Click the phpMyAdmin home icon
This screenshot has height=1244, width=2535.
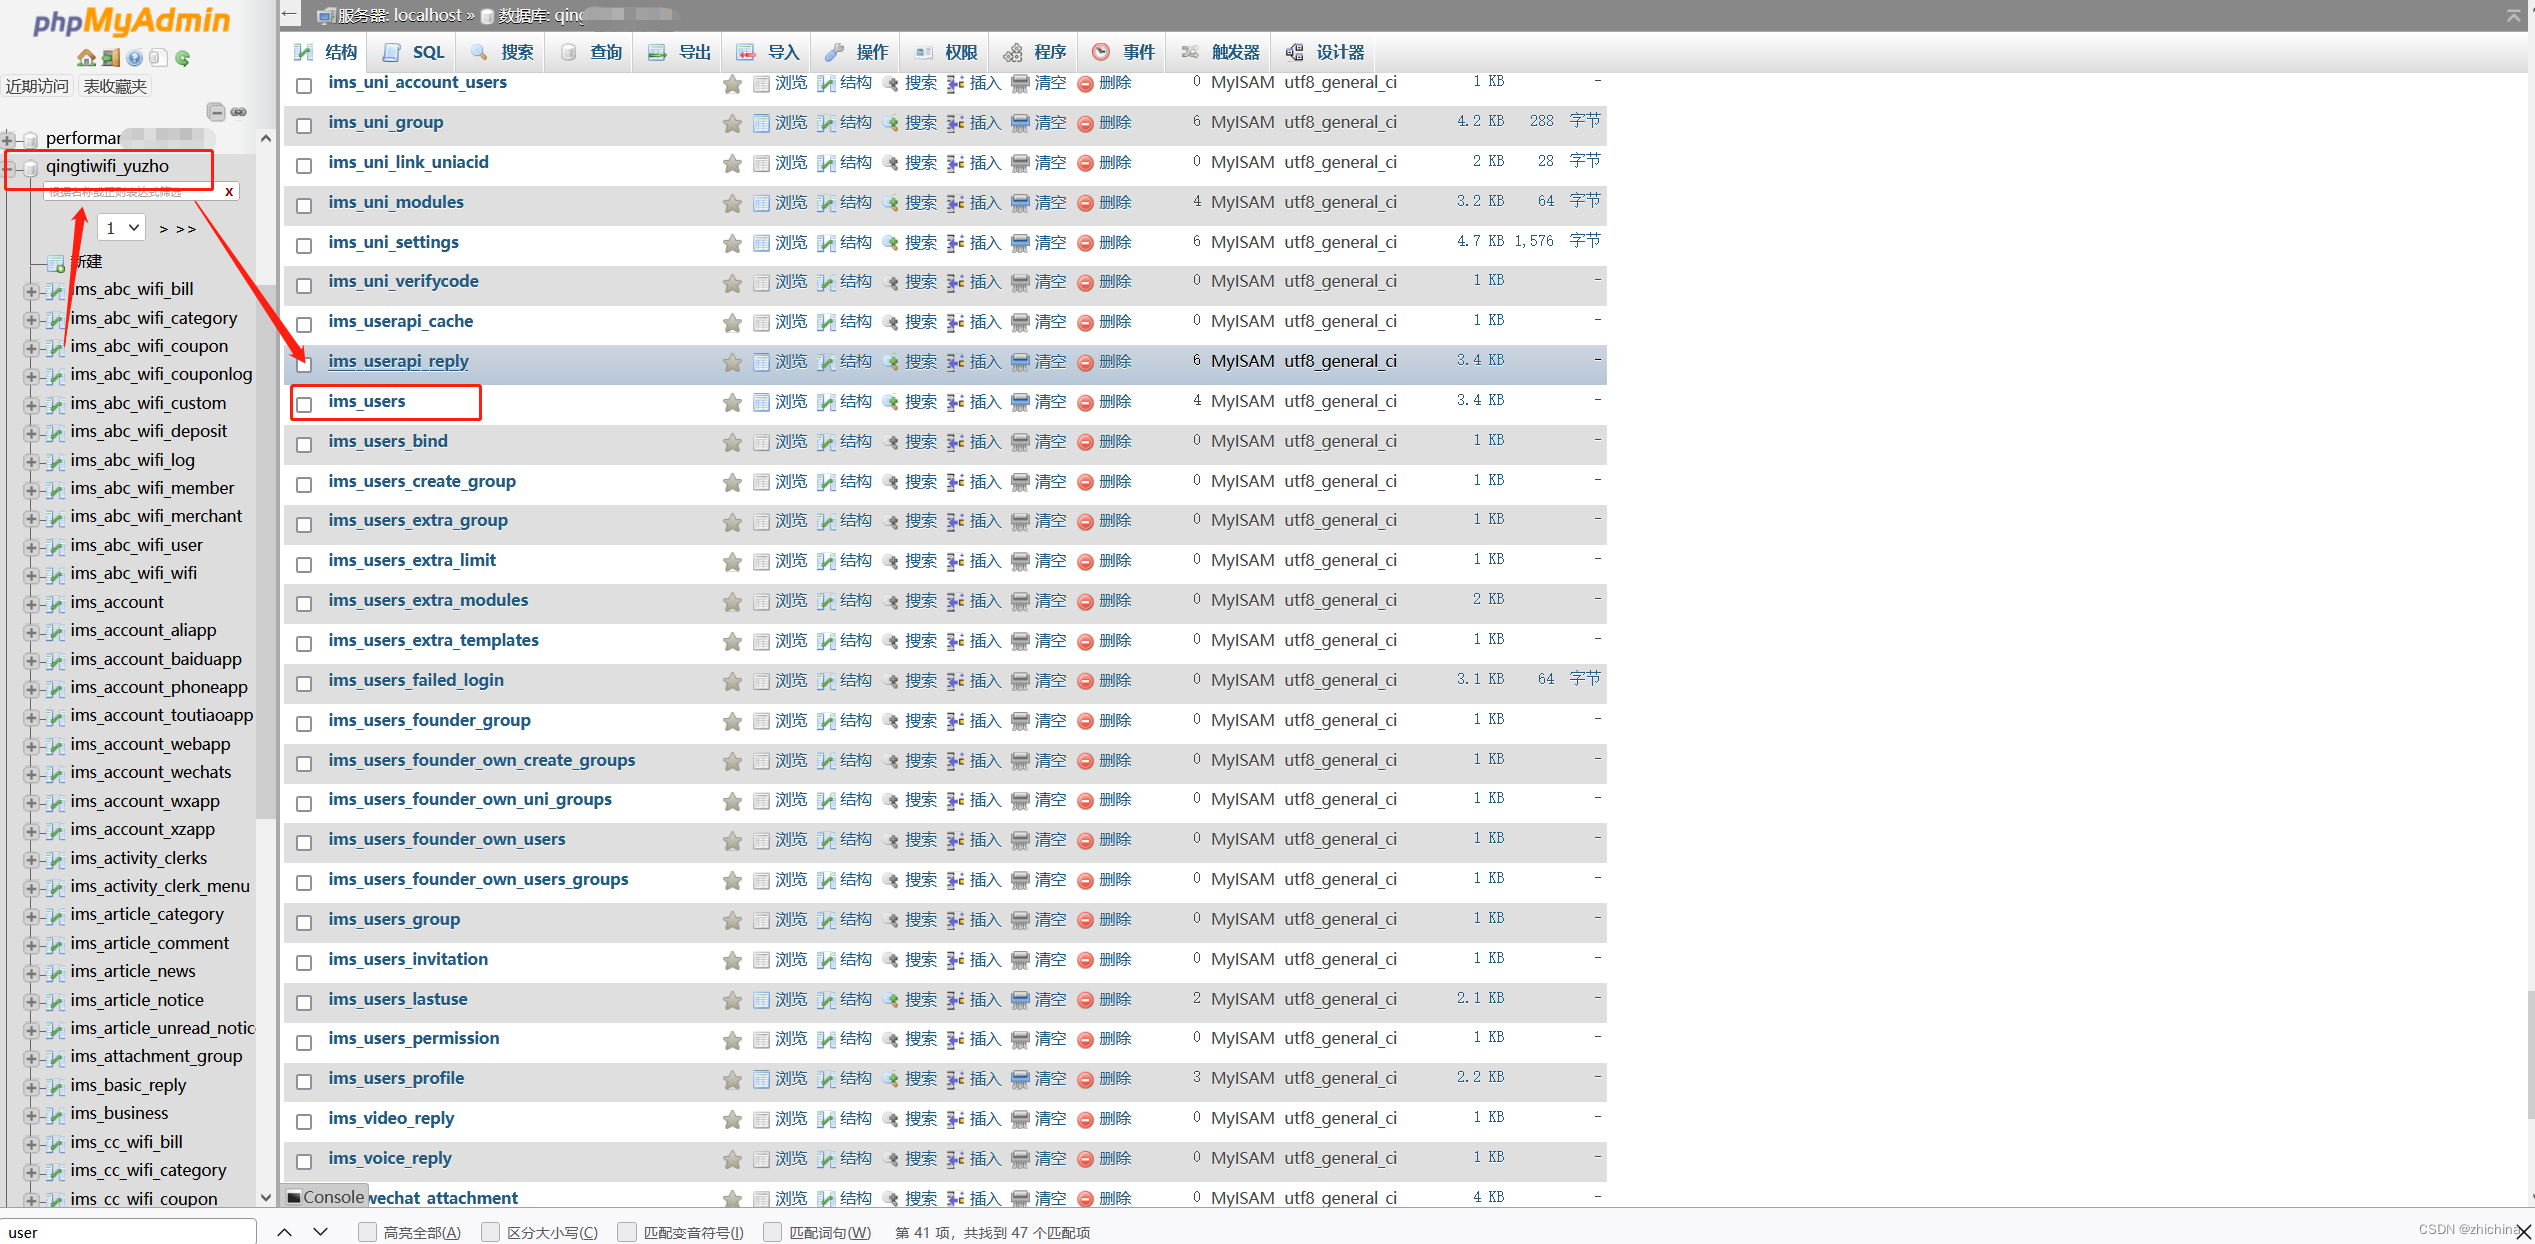pyautogui.click(x=86, y=58)
